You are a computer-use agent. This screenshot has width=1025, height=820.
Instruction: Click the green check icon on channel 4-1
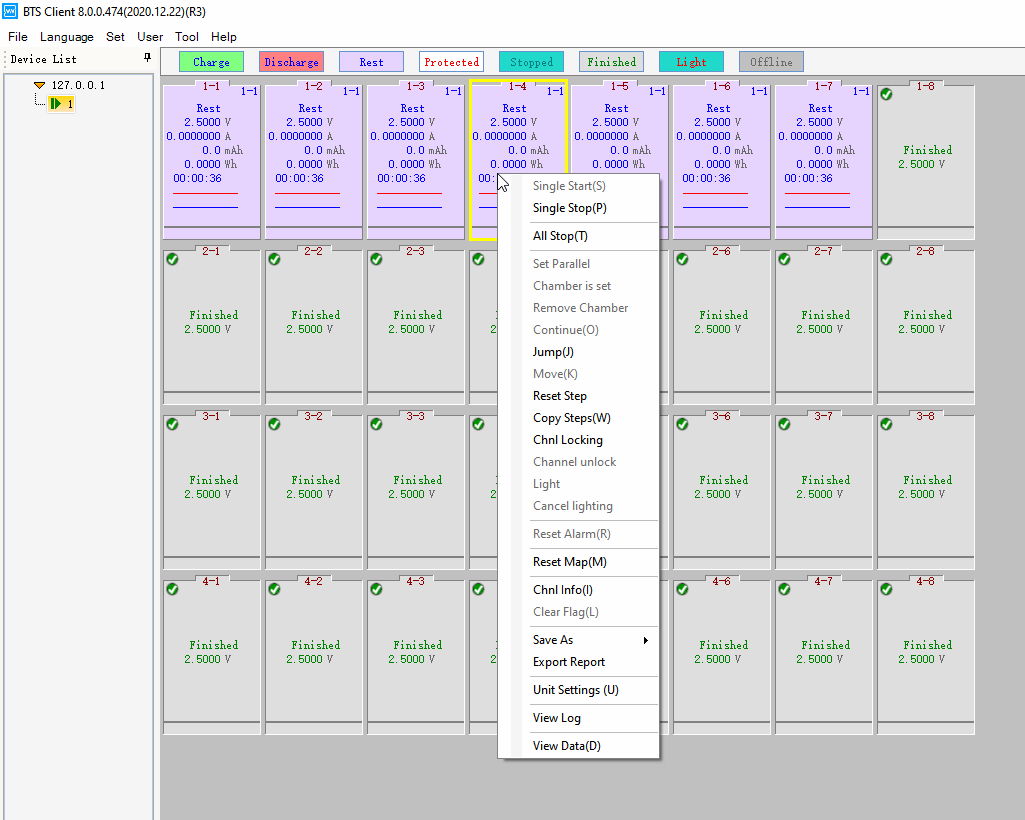click(x=172, y=589)
